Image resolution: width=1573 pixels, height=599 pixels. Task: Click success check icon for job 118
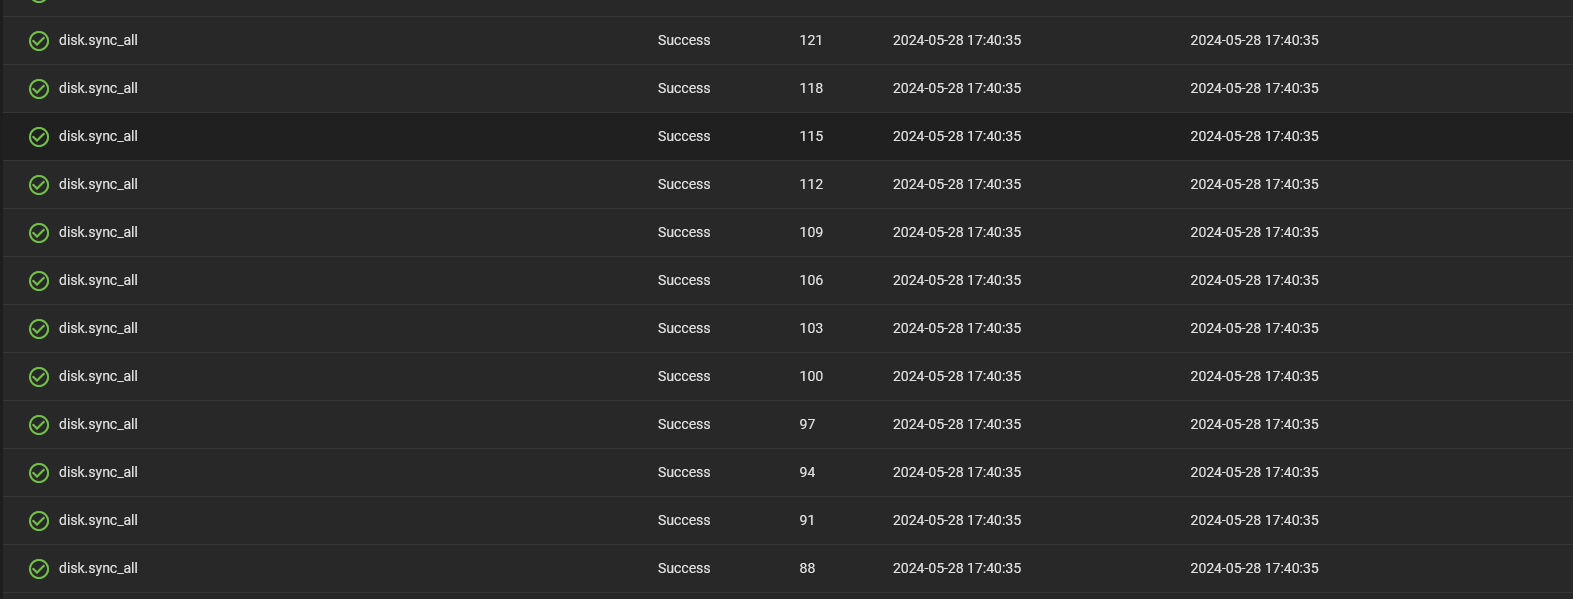click(39, 89)
